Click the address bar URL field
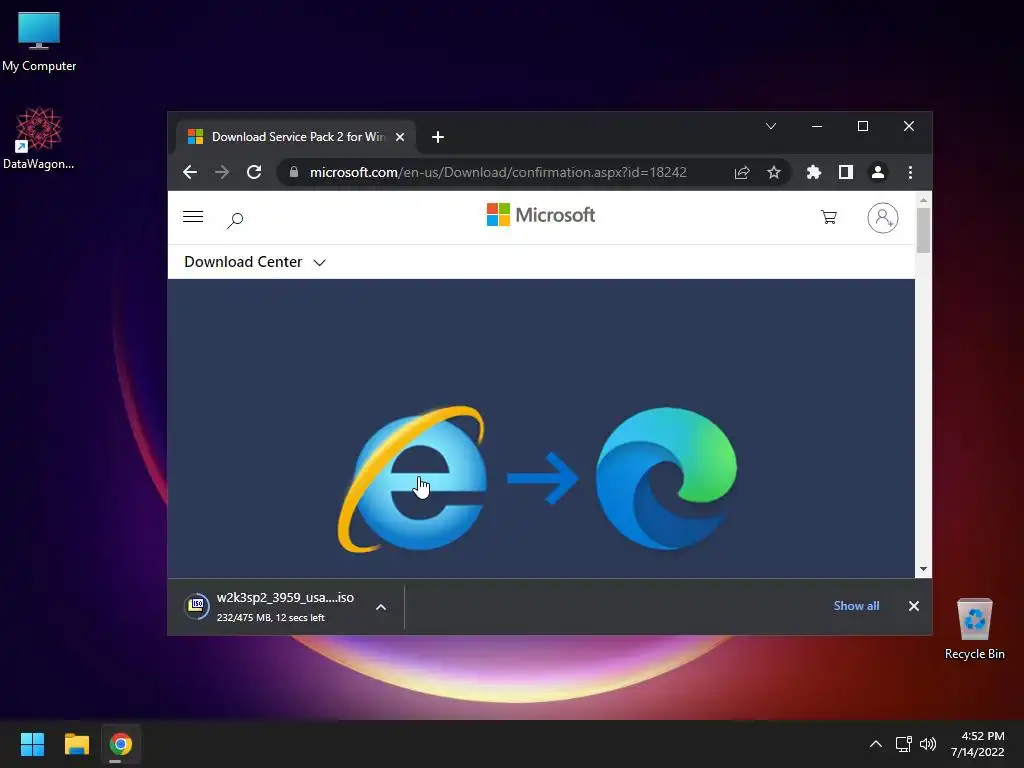Image resolution: width=1024 pixels, height=768 pixels. (x=498, y=172)
